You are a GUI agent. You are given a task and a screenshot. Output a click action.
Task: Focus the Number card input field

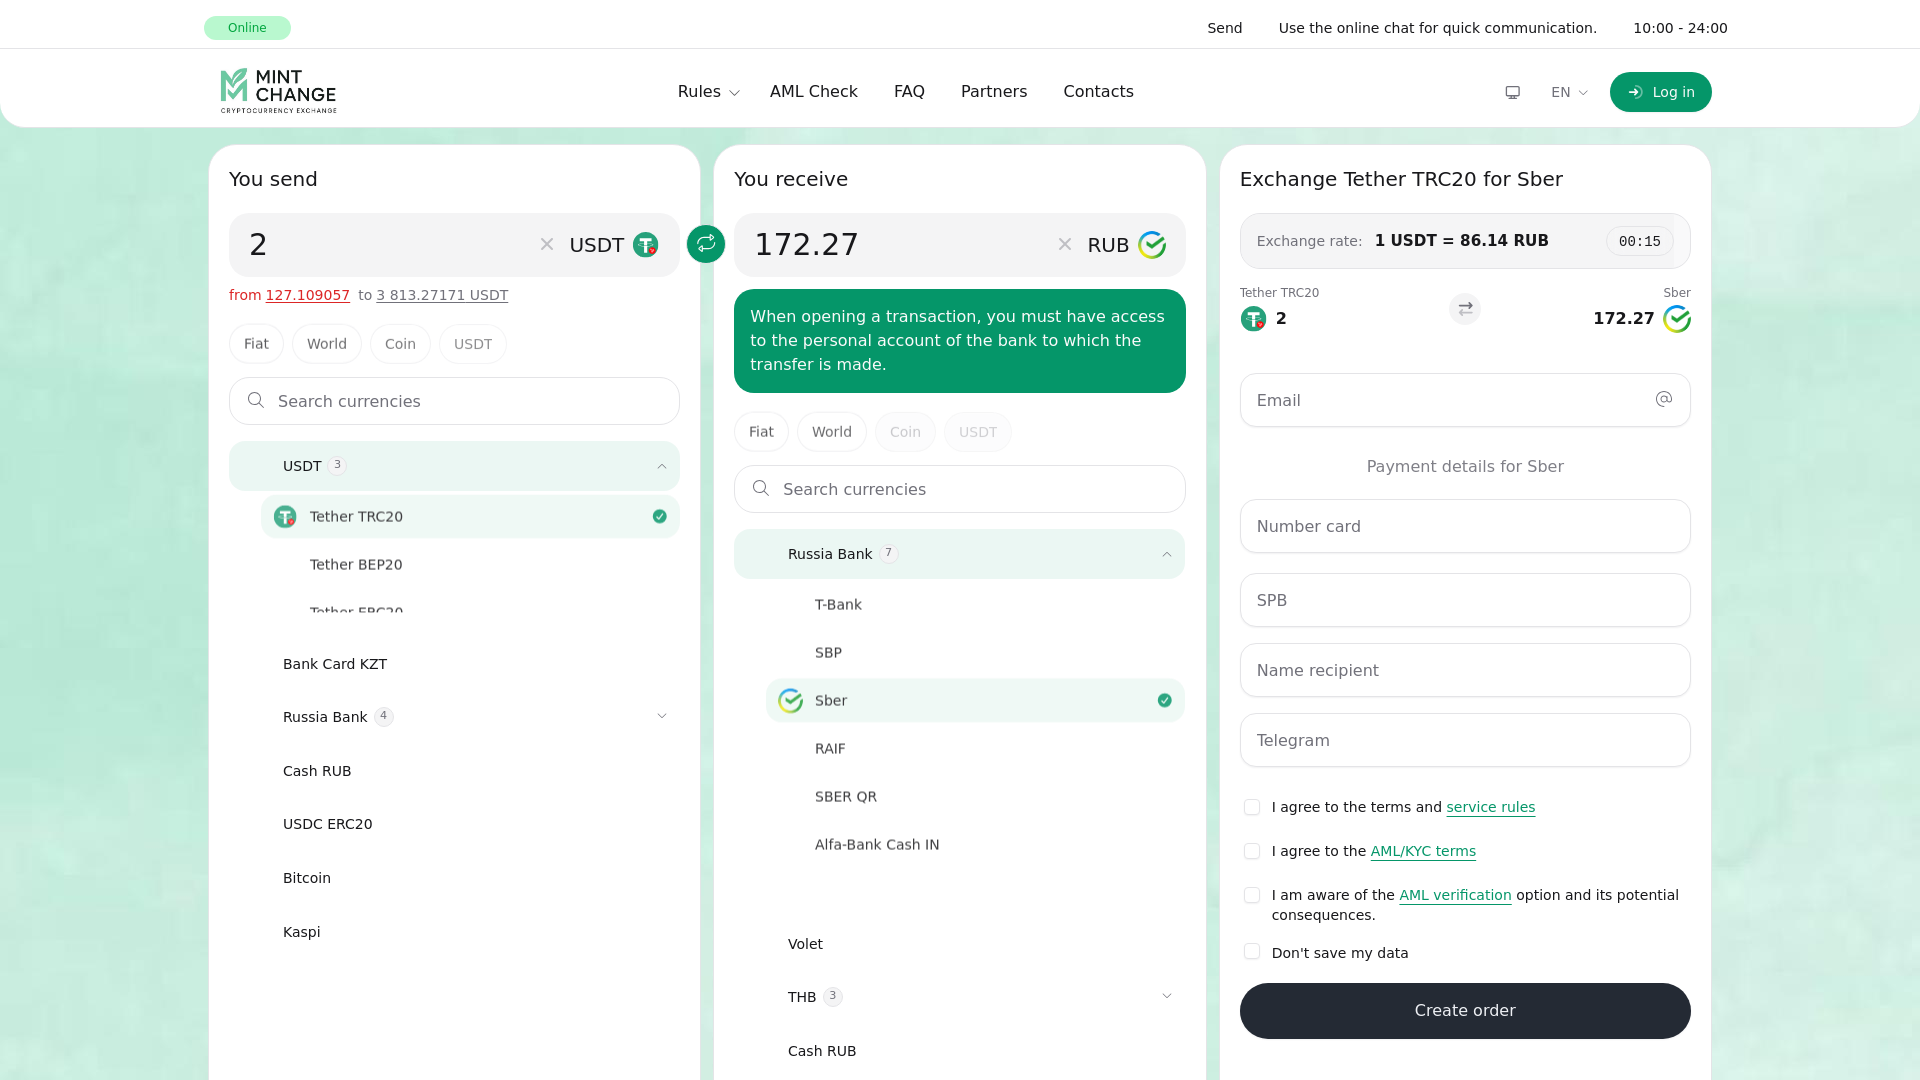click(x=1465, y=526)
